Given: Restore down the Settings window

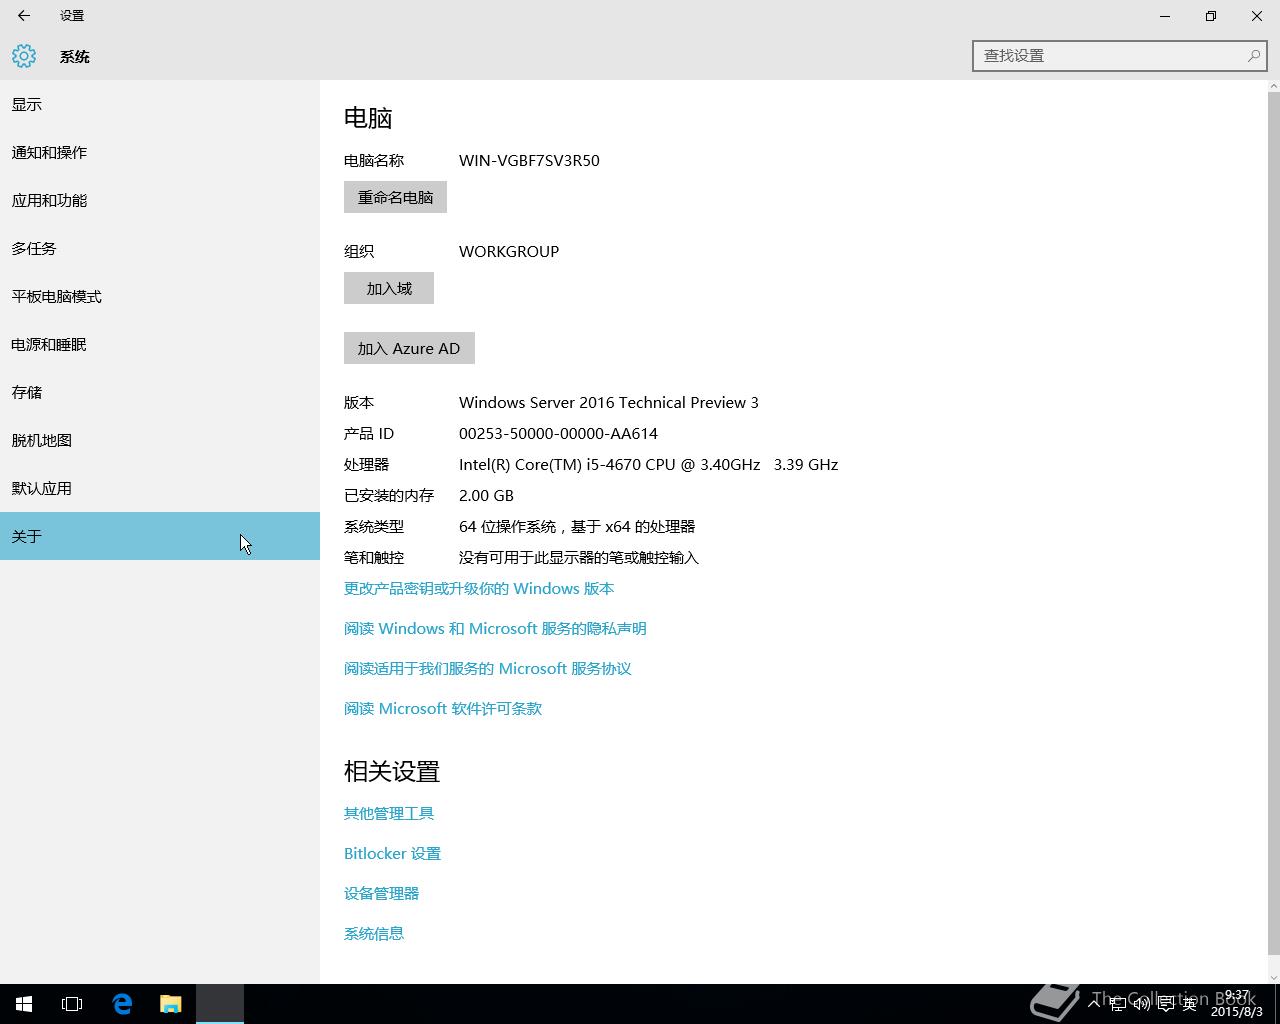Looking at the screenshot, I should (x=1211, y=16).
